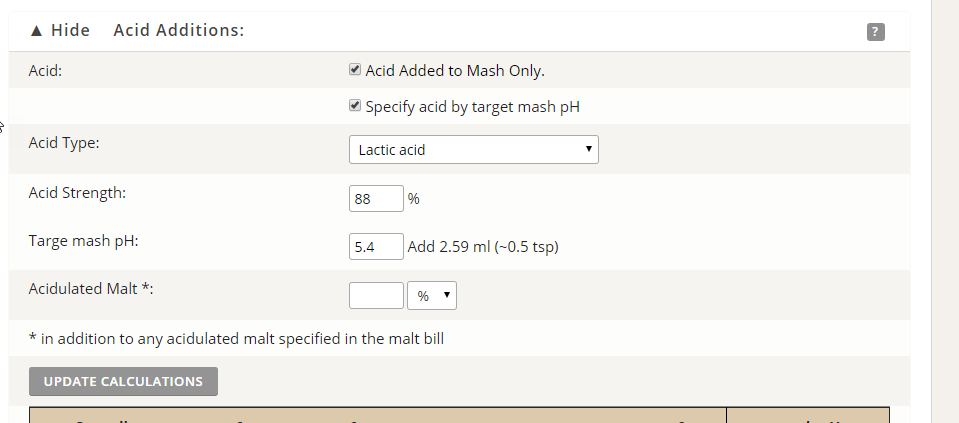Click the target mash pH field showing 5.4
The image size is (959, 423).
(376, 246)
